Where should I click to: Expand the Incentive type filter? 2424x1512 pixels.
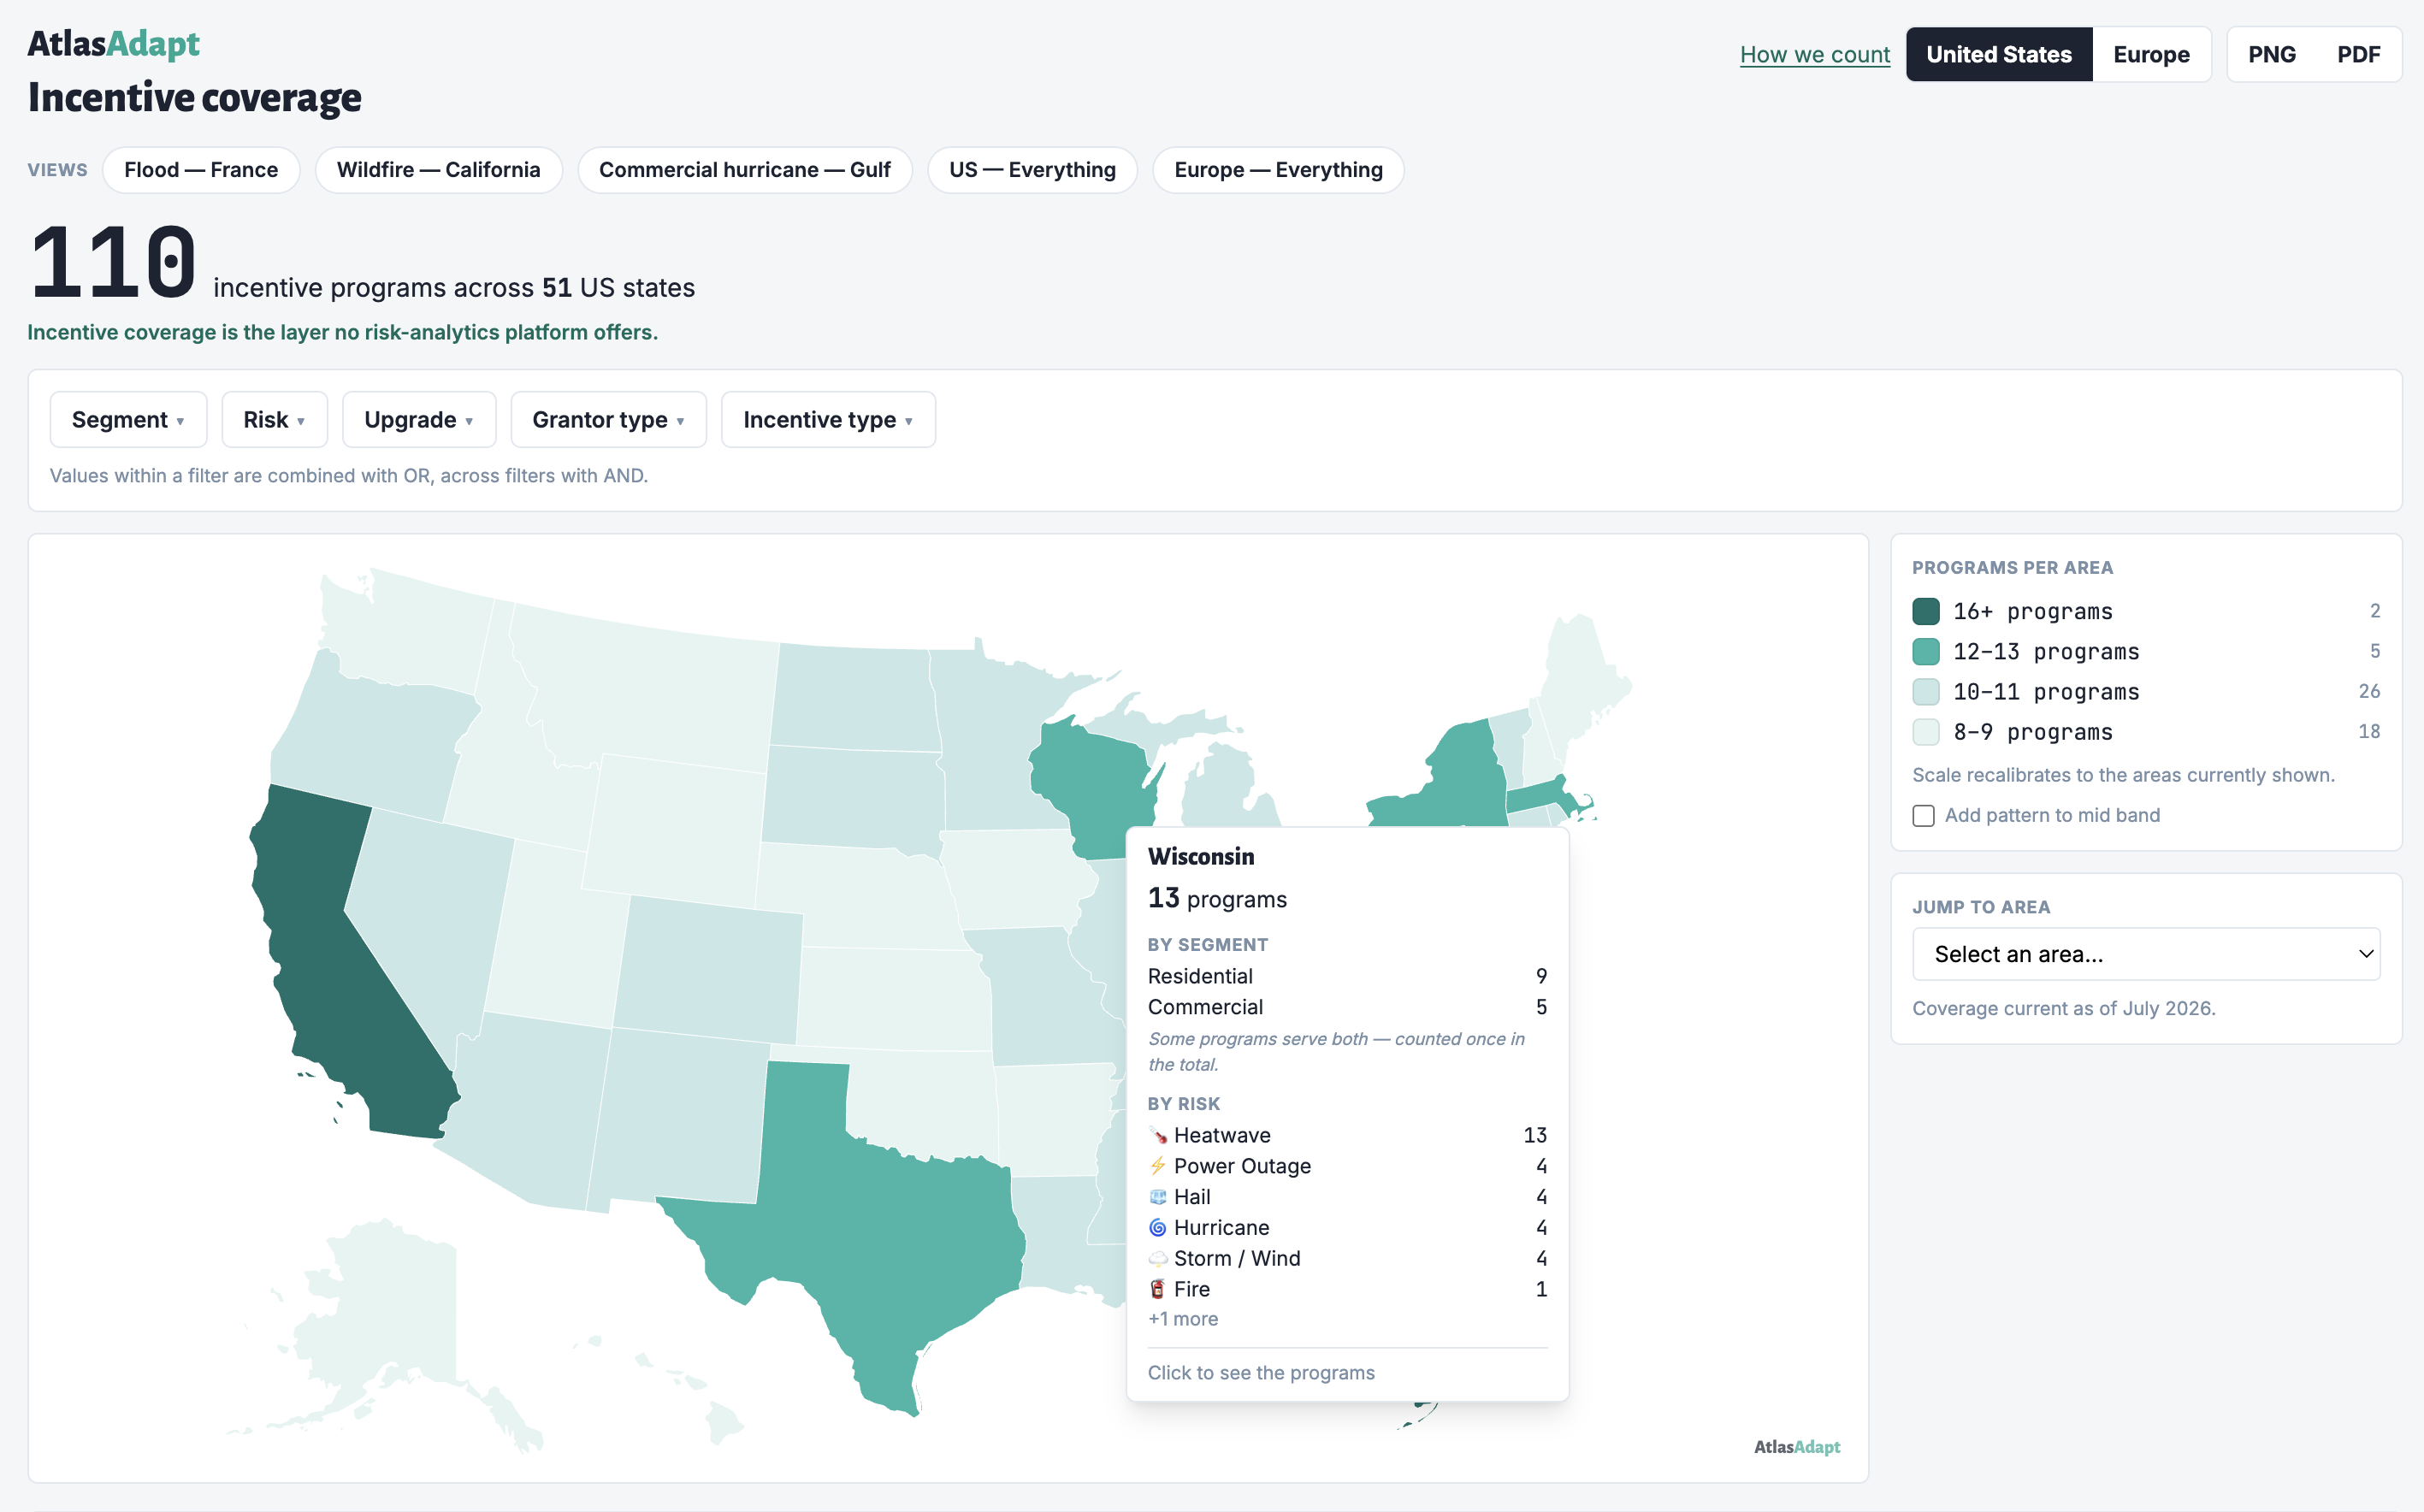coord(828,420)
